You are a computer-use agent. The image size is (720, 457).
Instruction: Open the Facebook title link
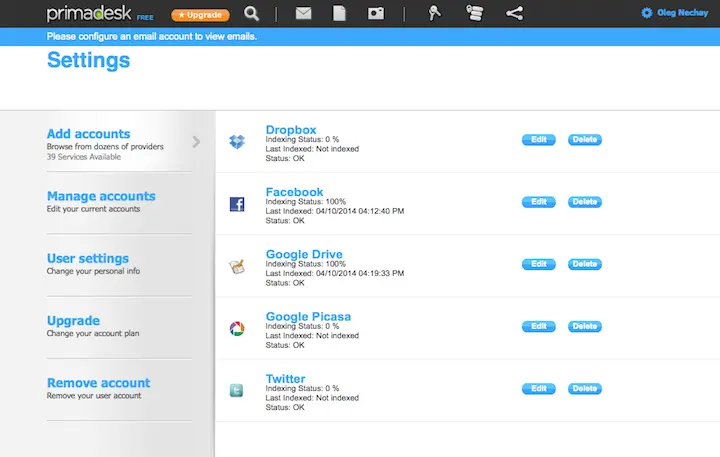coord(294,192)
